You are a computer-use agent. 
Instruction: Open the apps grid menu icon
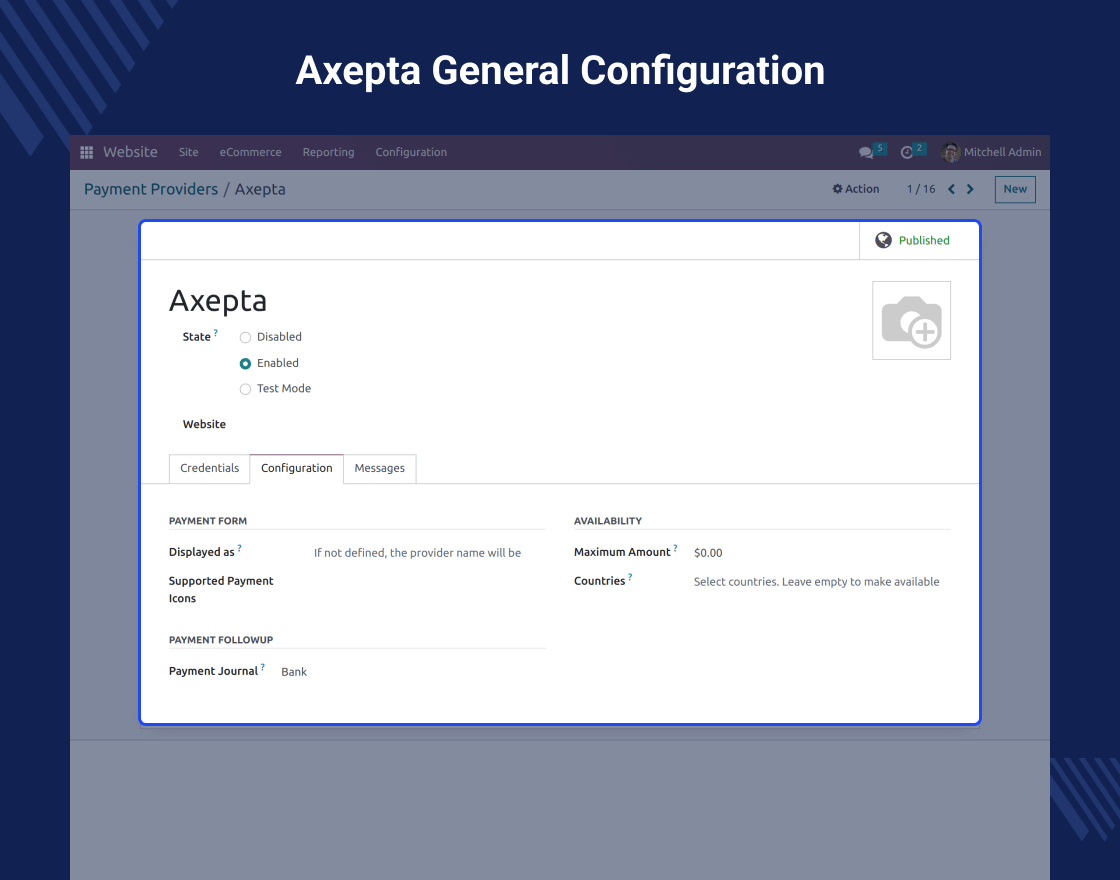pyautogui.click(x=86, y=152)
